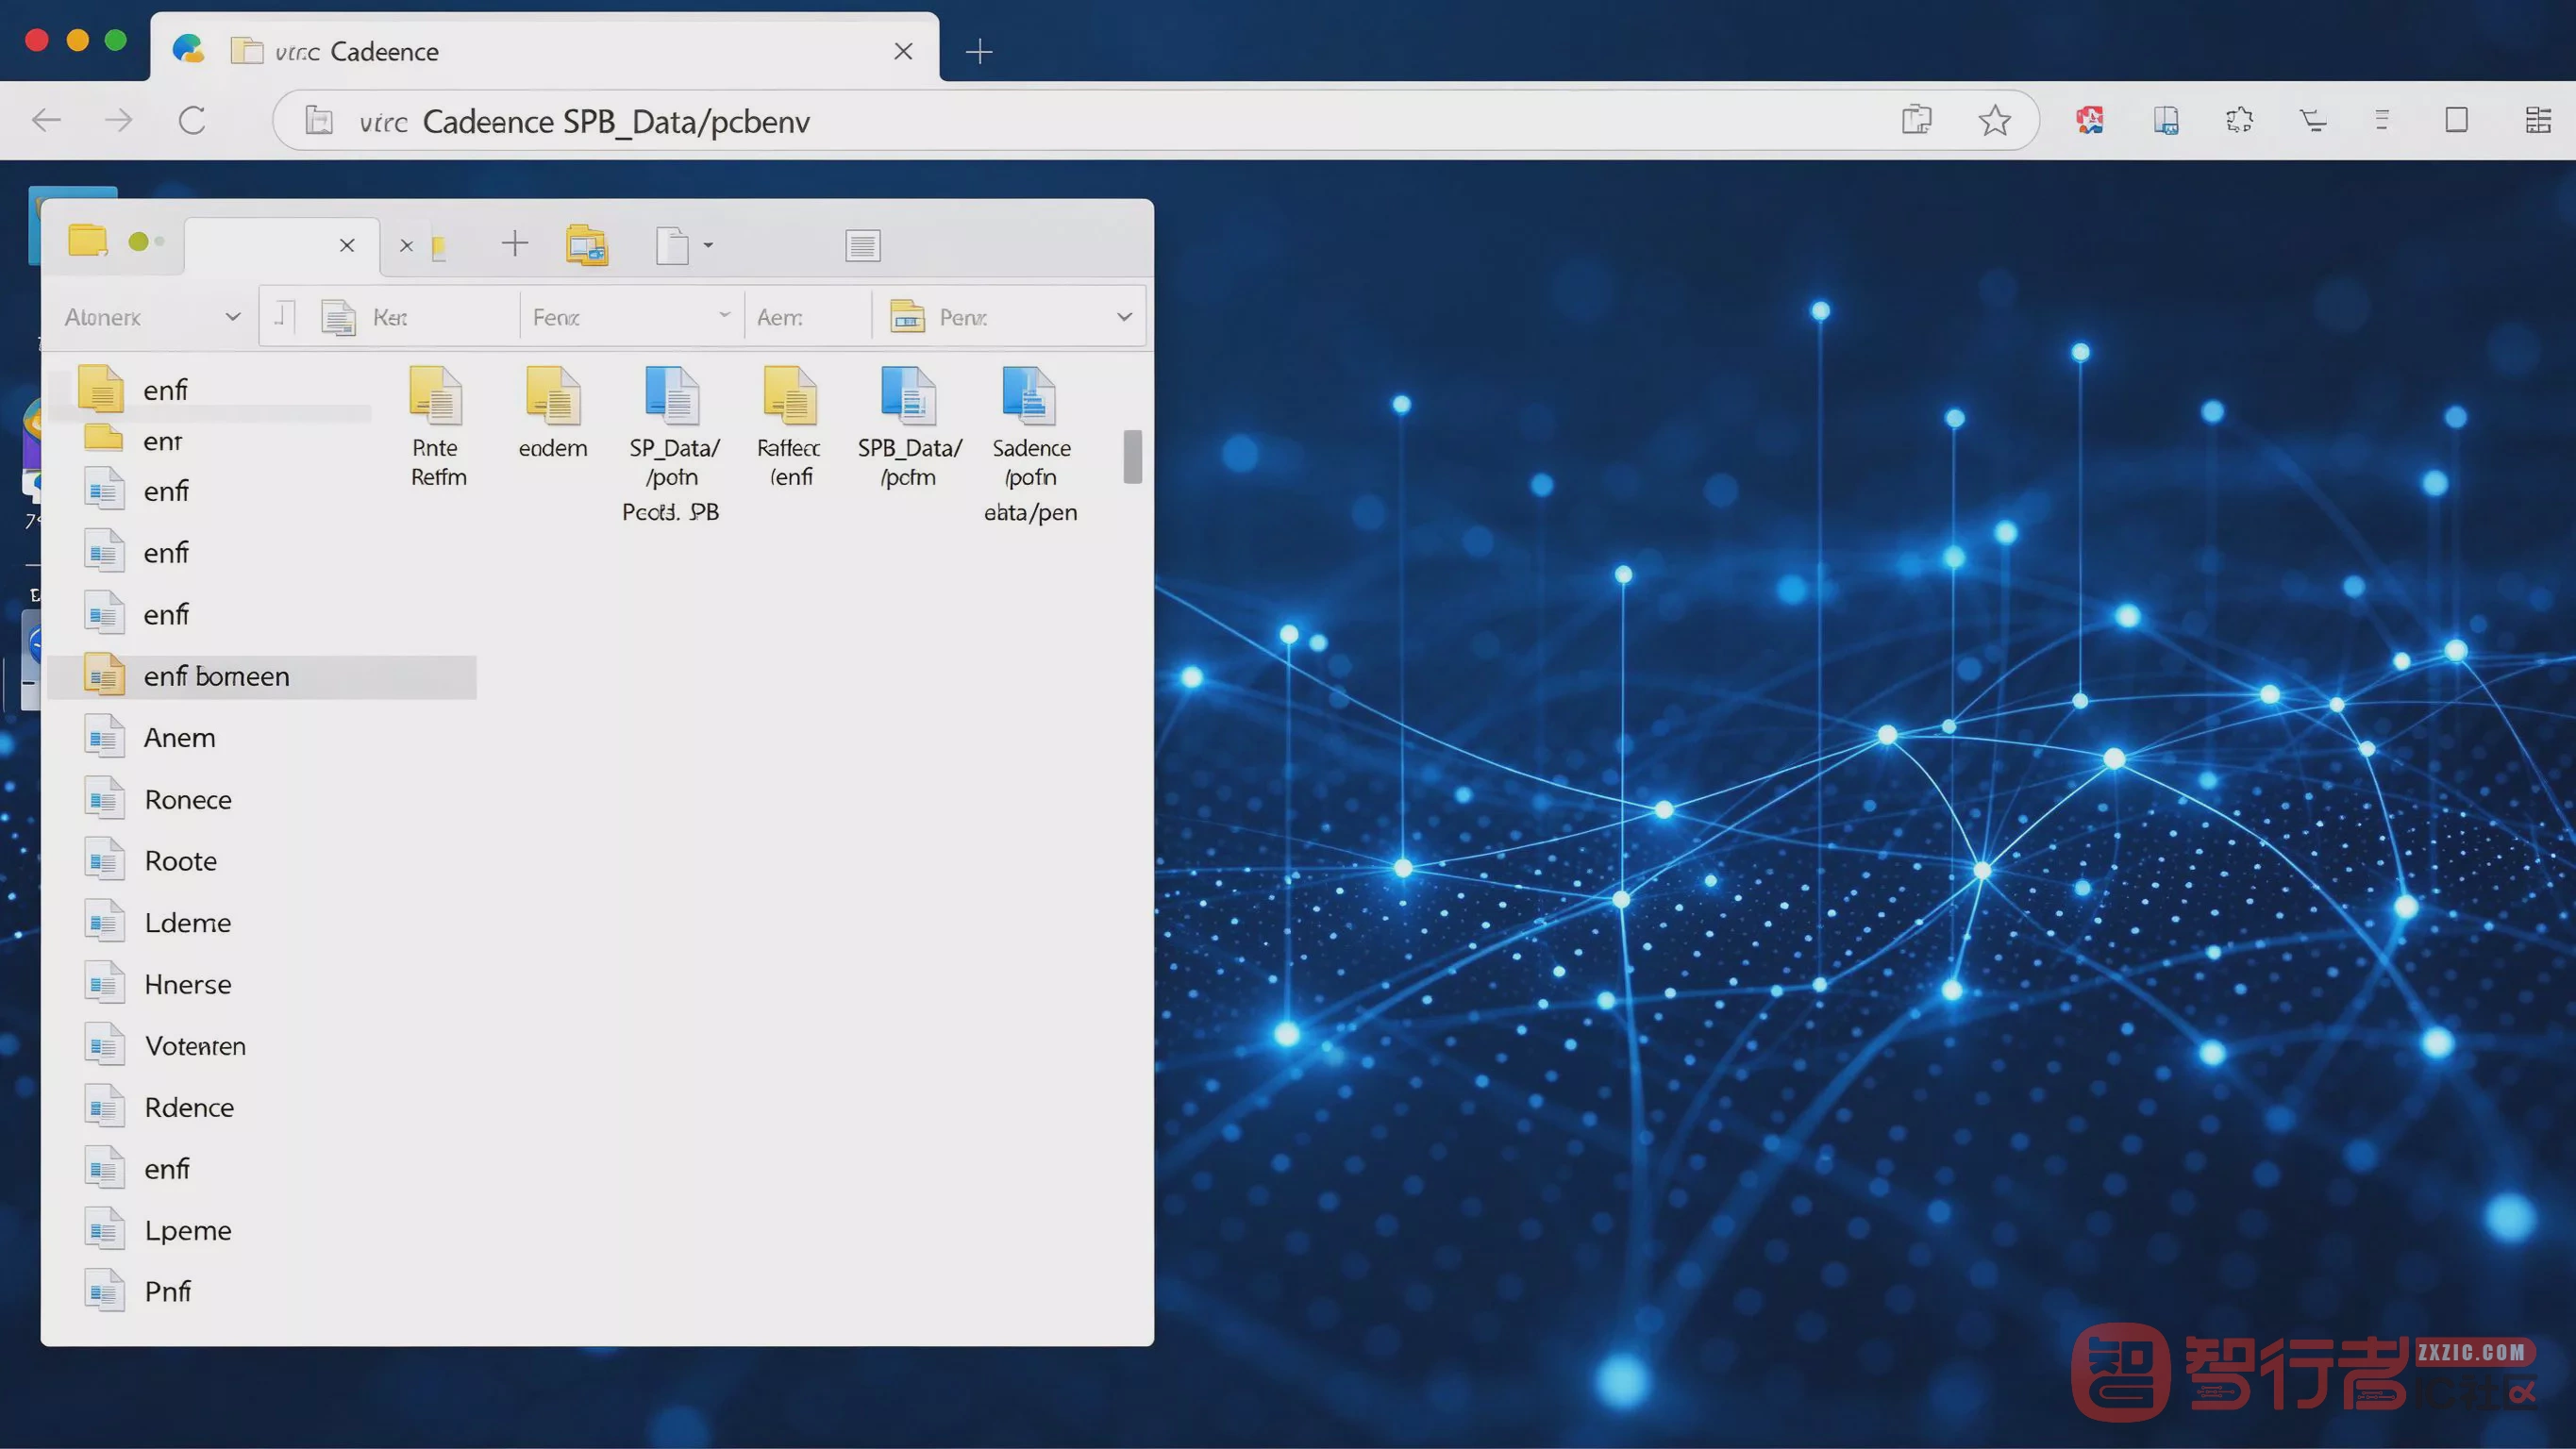
Task: Click the address bar showing Cadeence SPB_Data/pcbenv
Action: pyautogui.click(x=1155, y=121)
